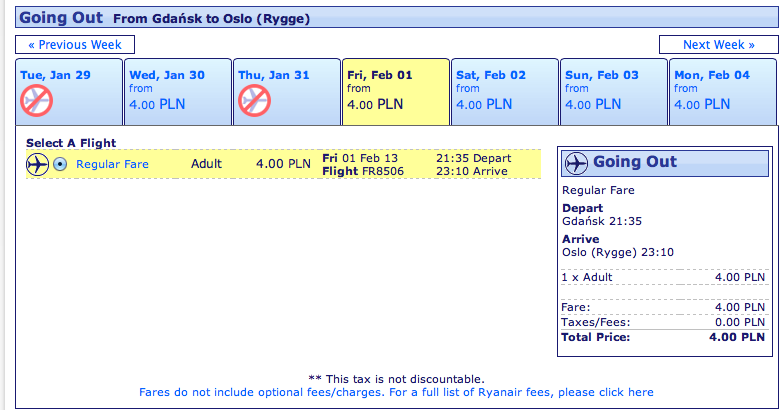Open the Ryanair fees list link
The height and width of the screenshot is (410, 783).
396,393
